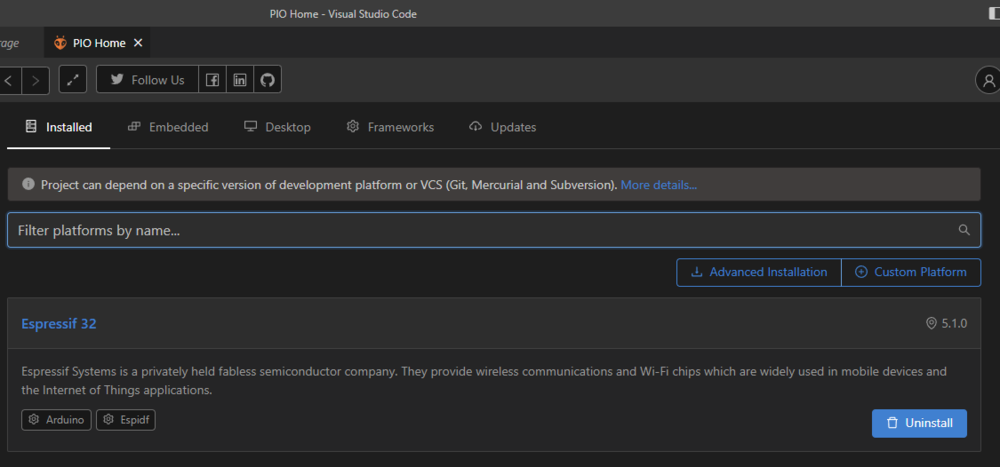1000x467 pixels.
Task: Switch to the Embedded tab
Action: pyautogui.click(x=168, y=127)
